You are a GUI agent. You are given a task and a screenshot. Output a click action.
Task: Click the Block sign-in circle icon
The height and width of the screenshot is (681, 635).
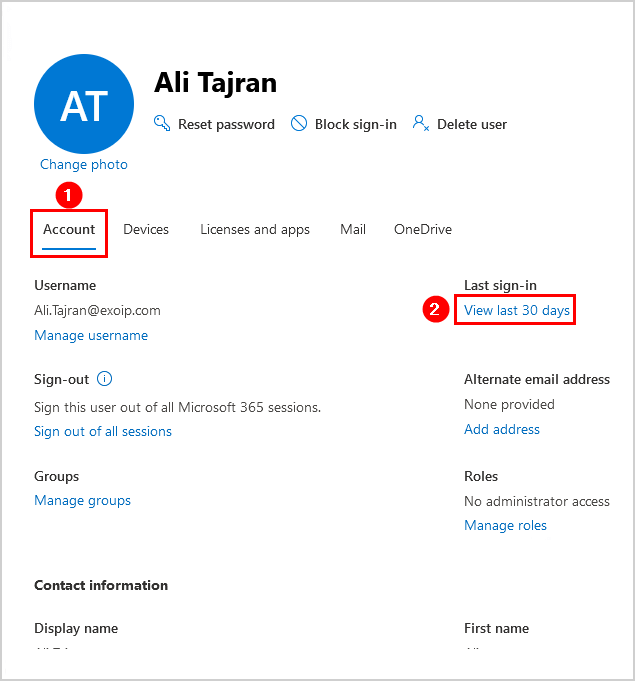pos(298,124)
